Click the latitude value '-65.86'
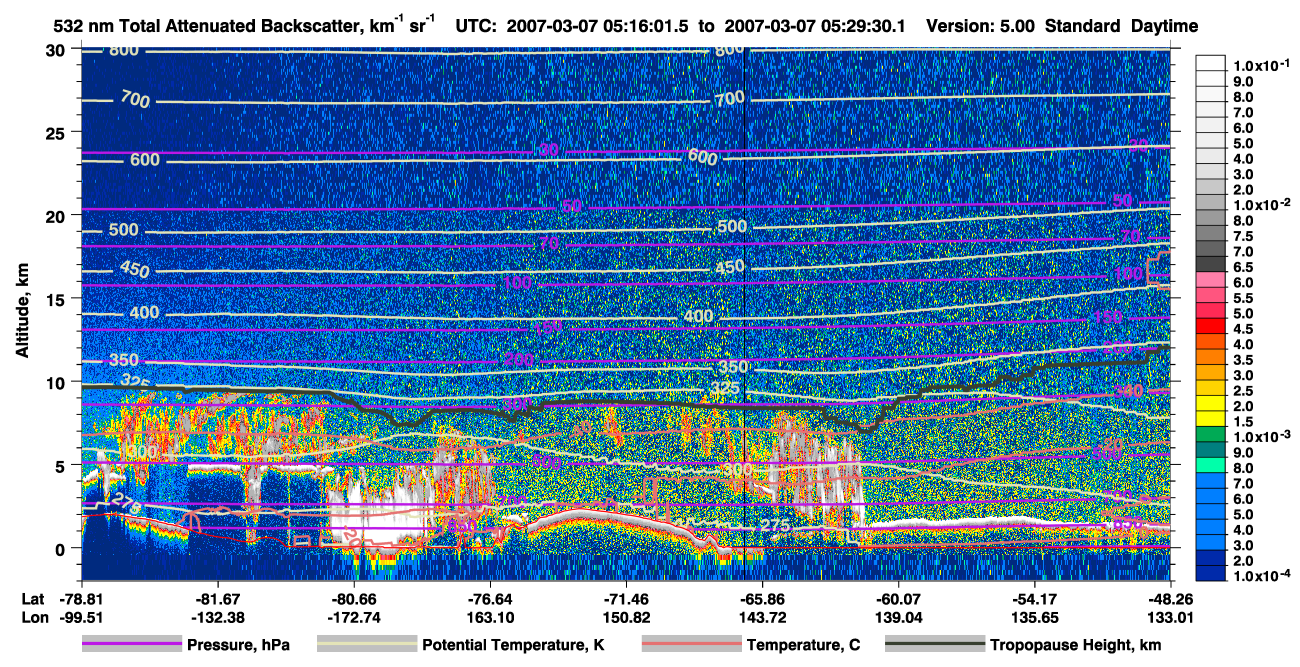1300x667 pixels. point(762,598)
